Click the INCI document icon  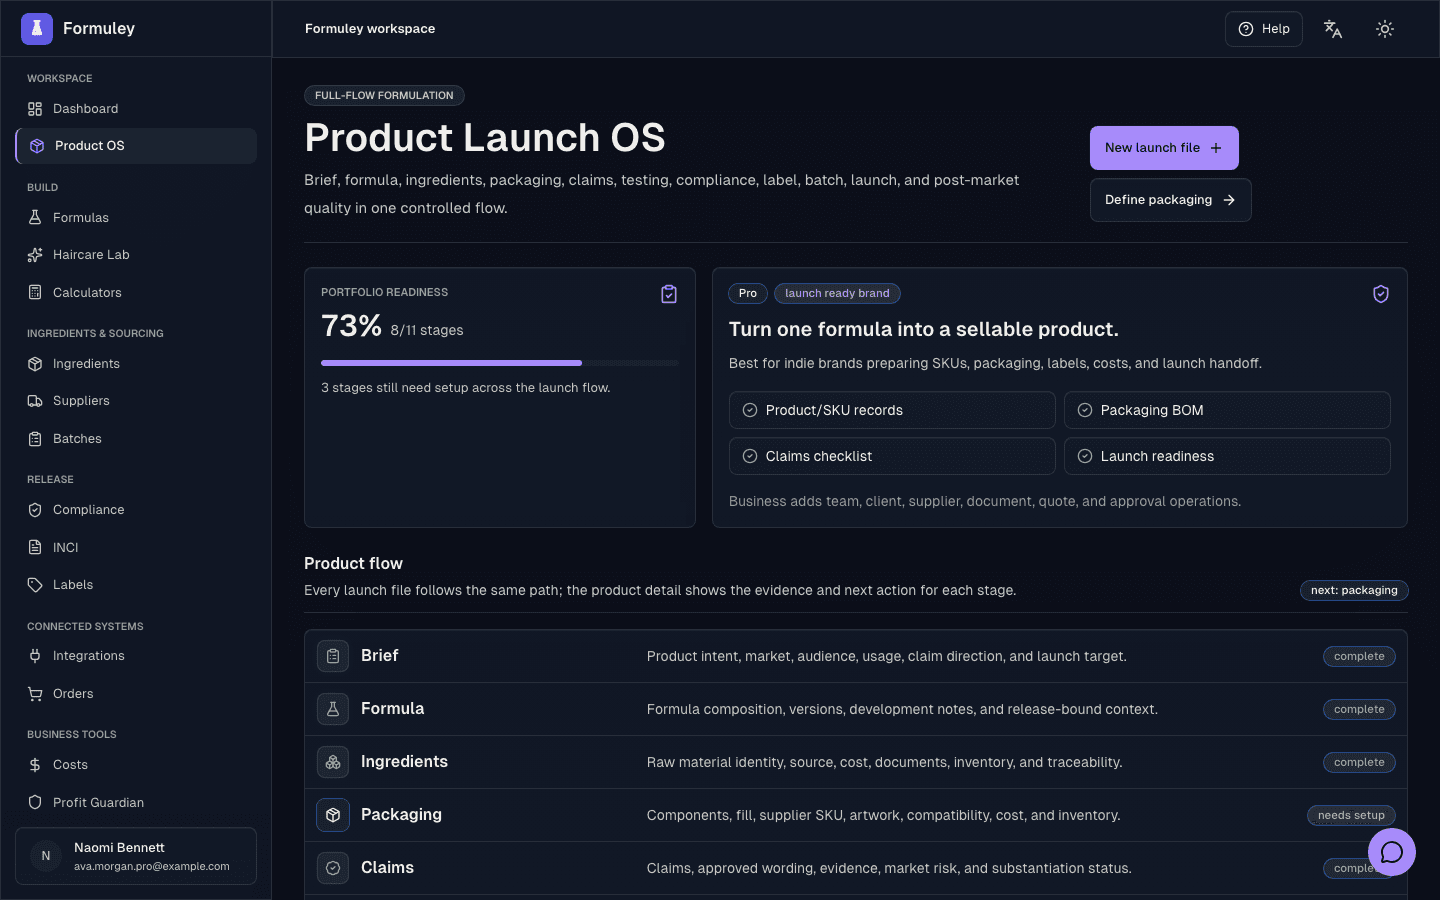tap(35, 548)
